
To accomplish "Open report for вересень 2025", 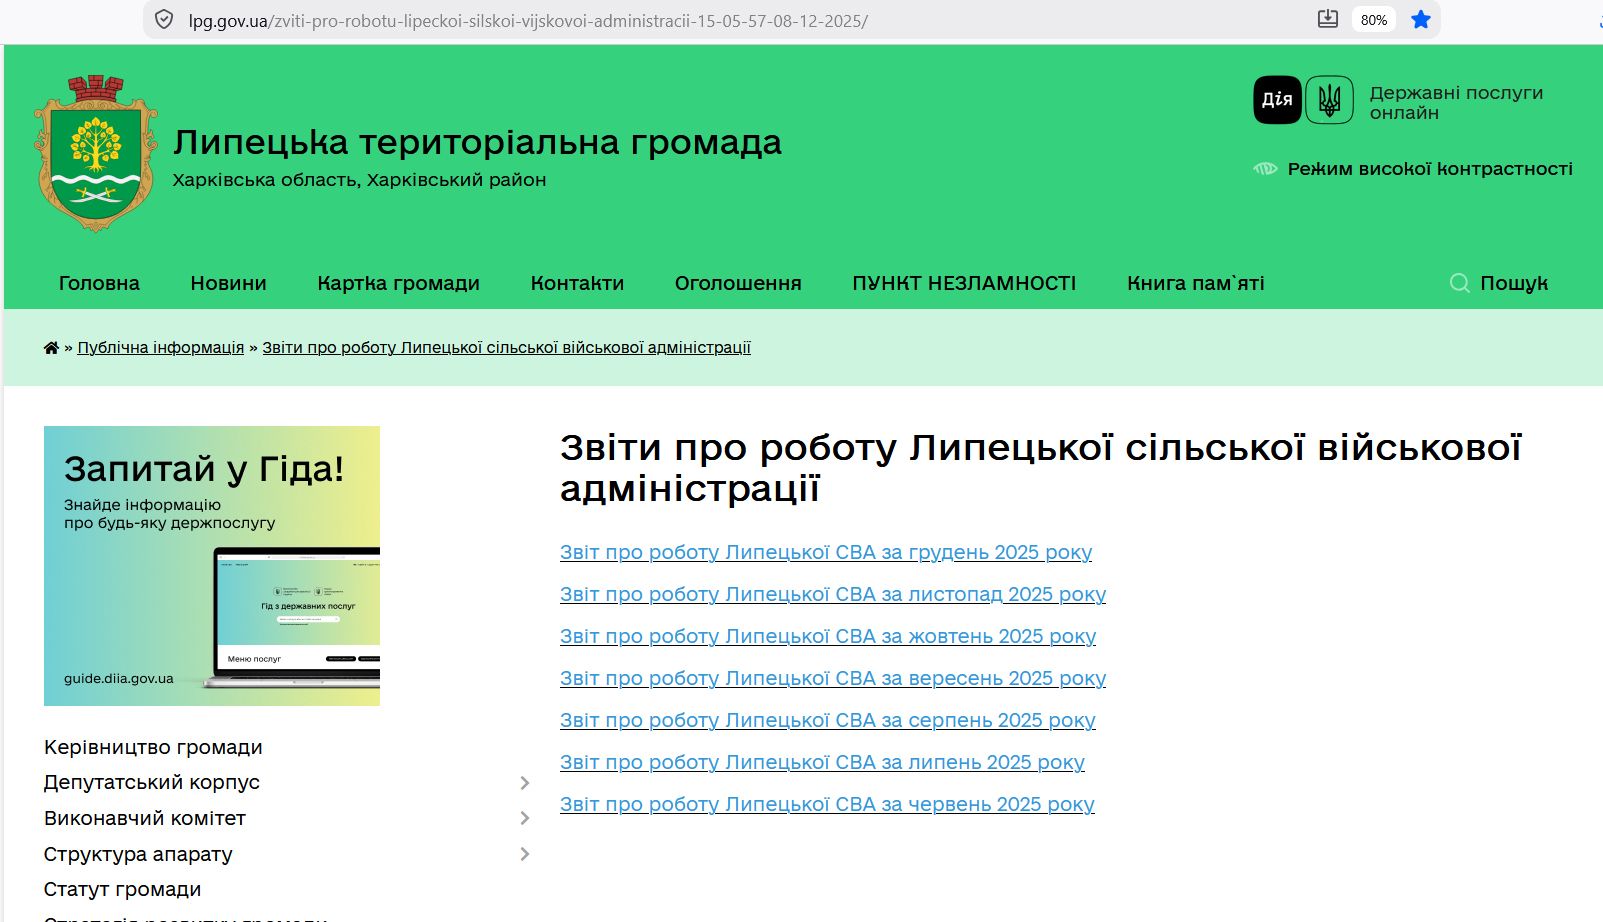I will coord(833,678).
